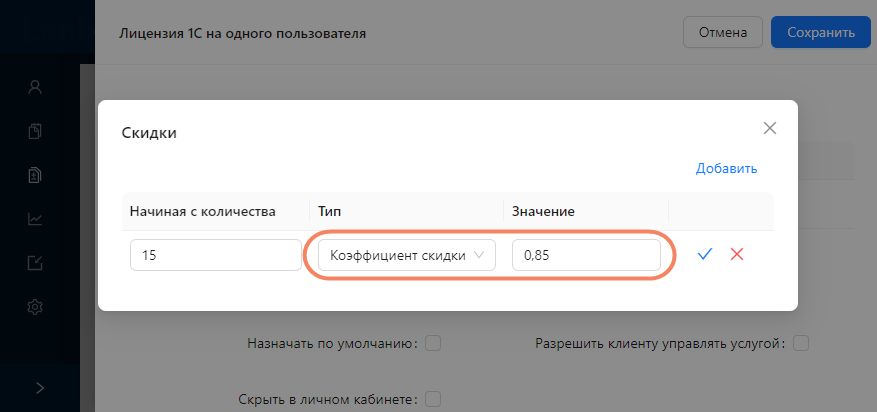Toggle Скрыть в личном кабинете checkbox
This screenshot has height=412, width=877.
[x=433, y=399]
